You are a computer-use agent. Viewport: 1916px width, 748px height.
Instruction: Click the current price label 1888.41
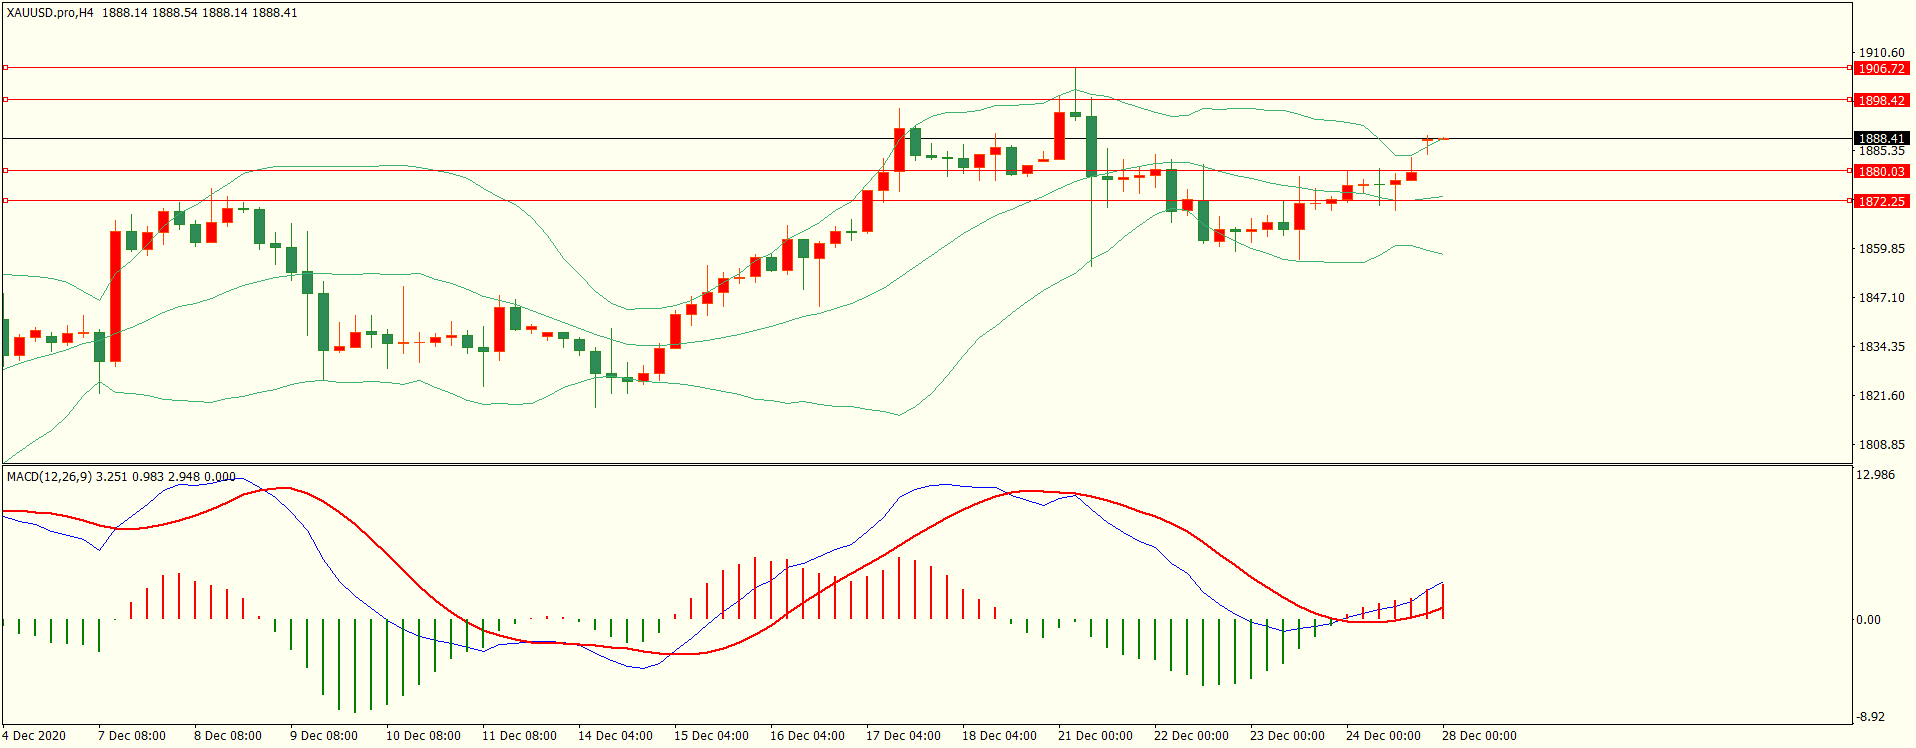[x=1881, y=139]
